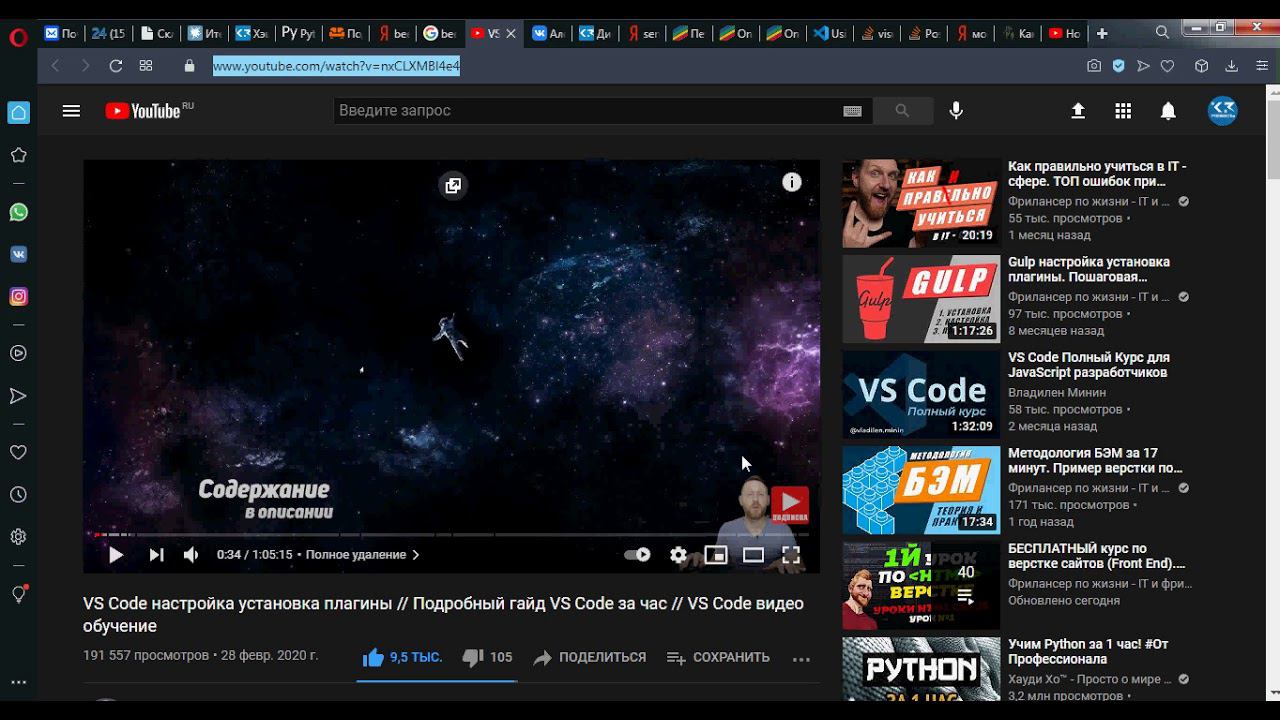
Task: Click the subscribe watermark on the video
Action: (789, 504)
